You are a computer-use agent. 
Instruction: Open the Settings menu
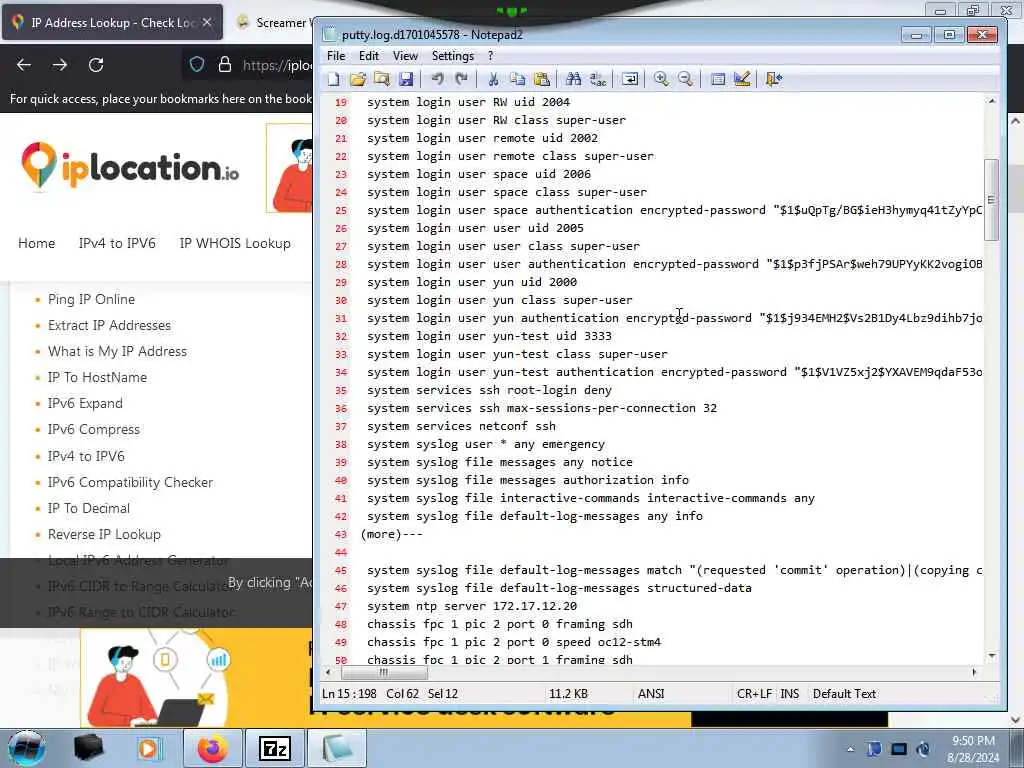click(x=453, y=56)
